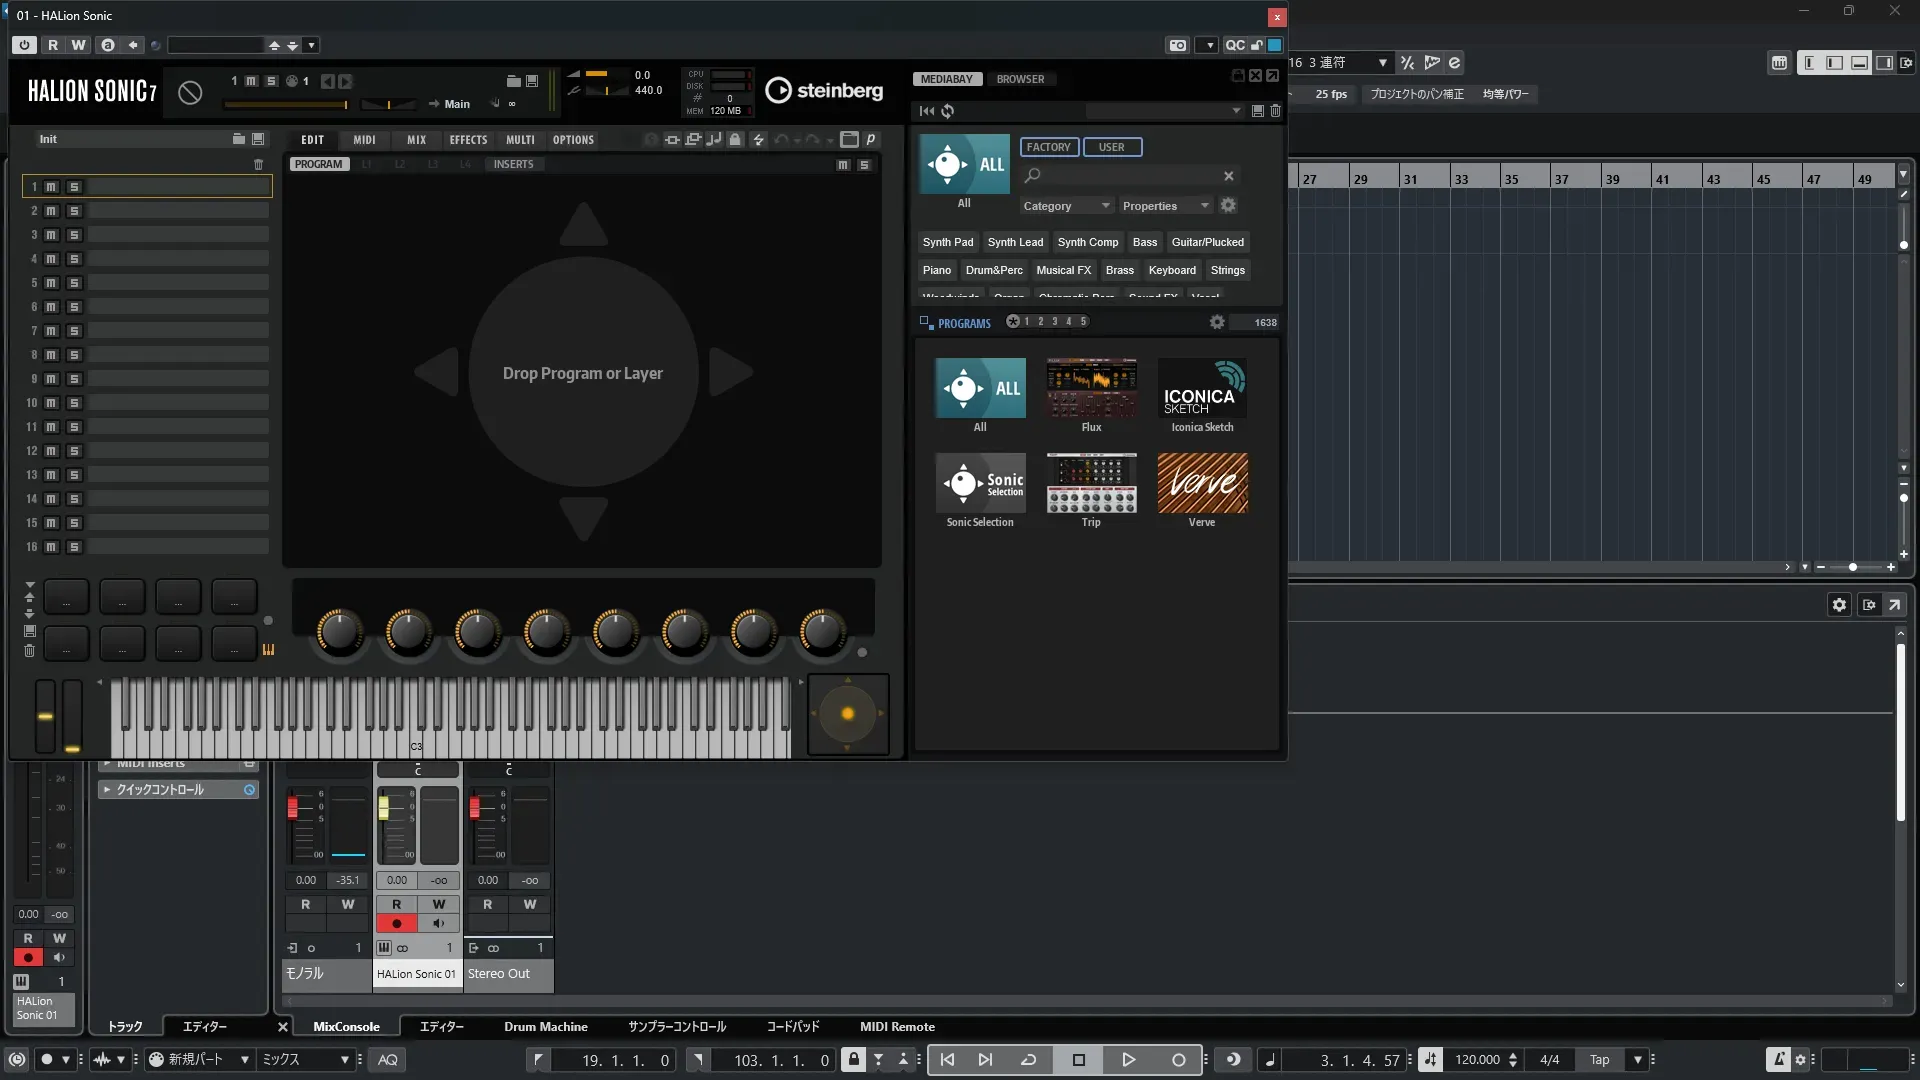Toggle the plugin power activate button

pos(24,45)
